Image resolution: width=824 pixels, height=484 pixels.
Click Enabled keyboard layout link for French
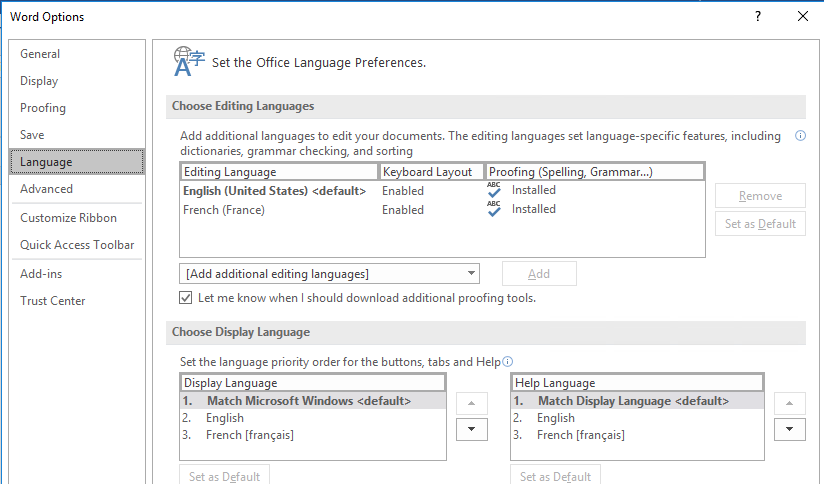point(403,210)
